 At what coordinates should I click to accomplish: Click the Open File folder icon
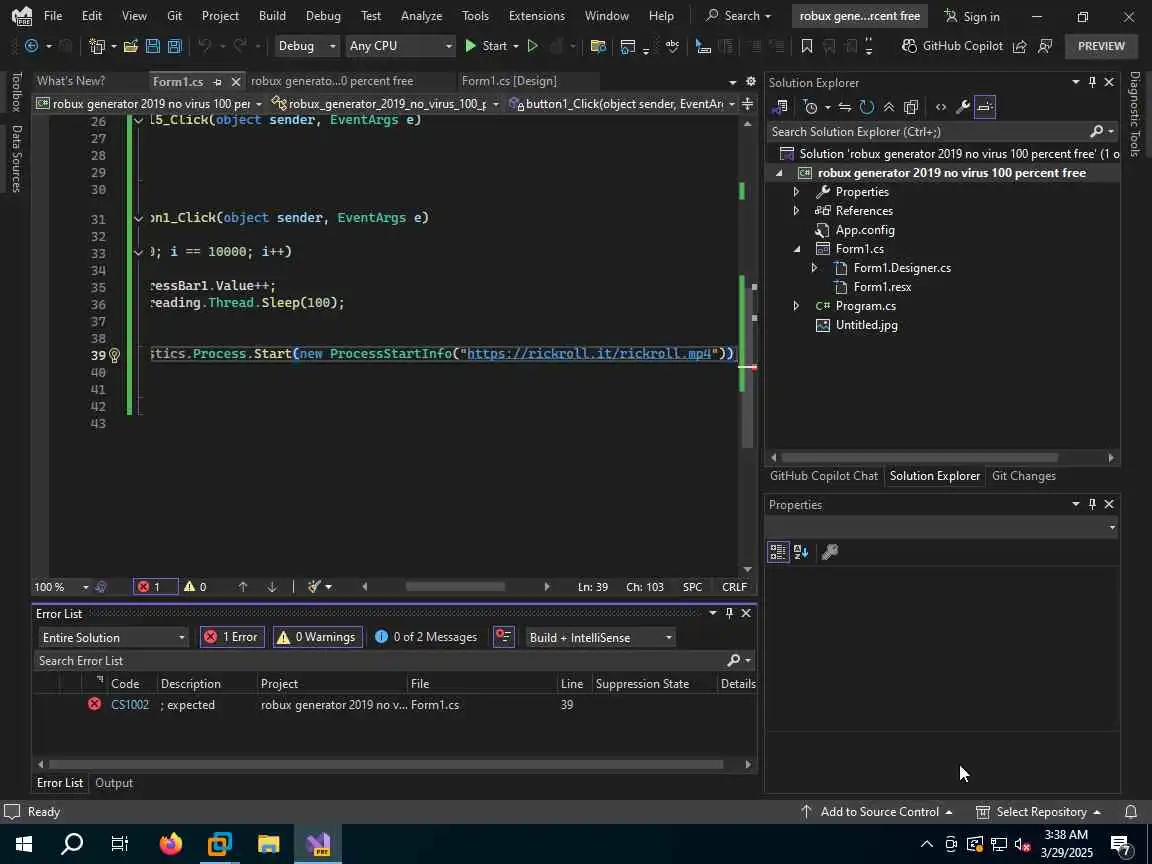tap(131, 46)
